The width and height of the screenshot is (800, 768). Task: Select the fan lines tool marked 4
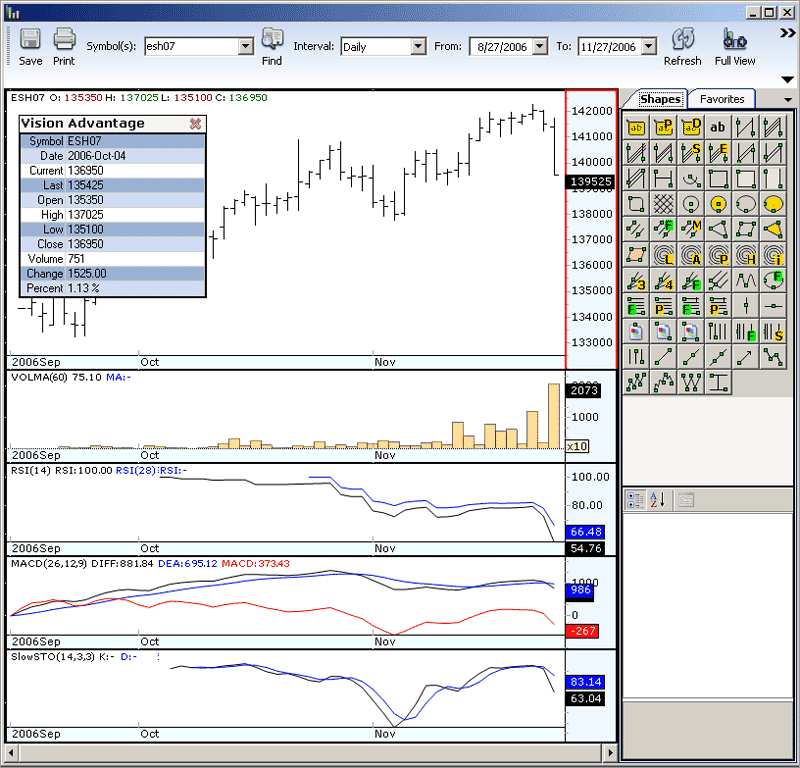pos(663,281)
